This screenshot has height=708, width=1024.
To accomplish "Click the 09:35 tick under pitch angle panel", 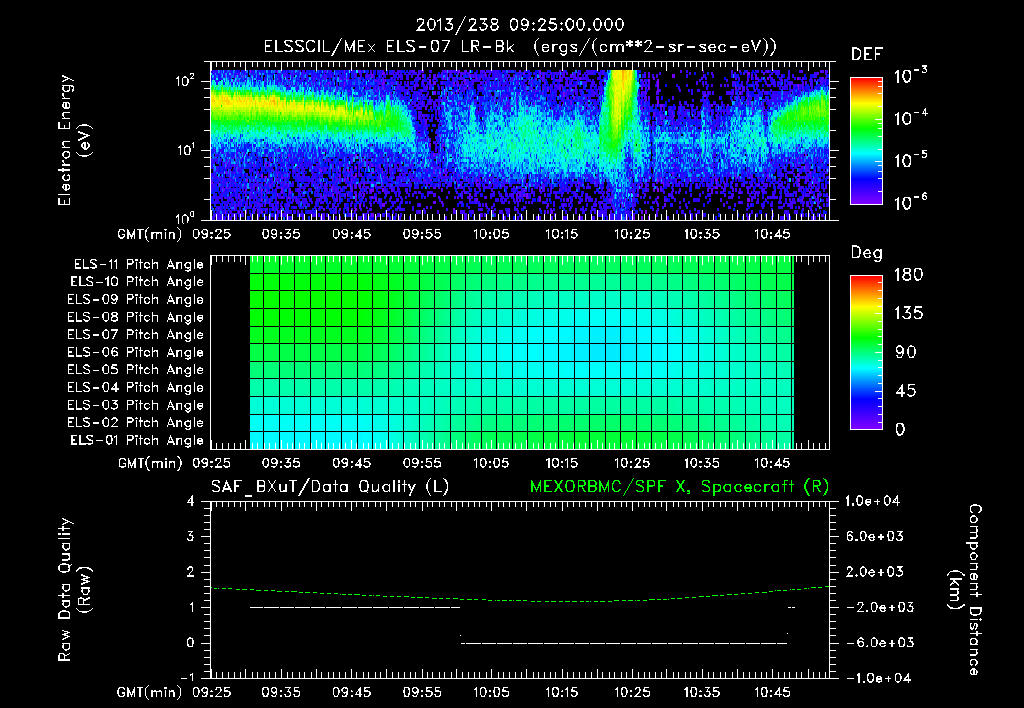I will tap(281, 463).
